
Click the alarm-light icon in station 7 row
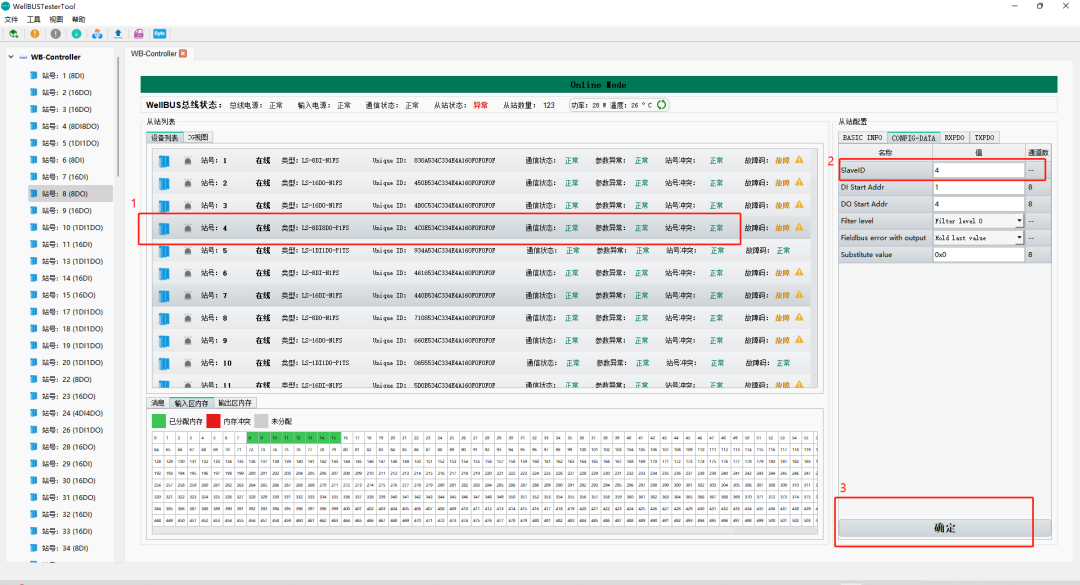coord(187,296)
